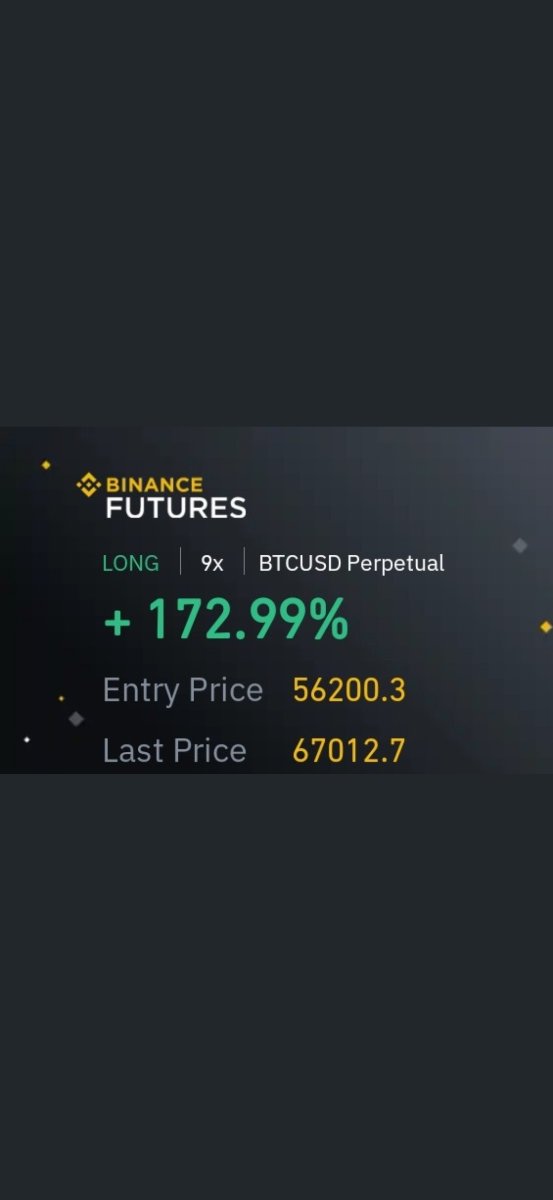Screen dimensions: 553x1200
Task: Click the yellow sparkle diamond above the Binance logo
Action: [x=45, y=465]
